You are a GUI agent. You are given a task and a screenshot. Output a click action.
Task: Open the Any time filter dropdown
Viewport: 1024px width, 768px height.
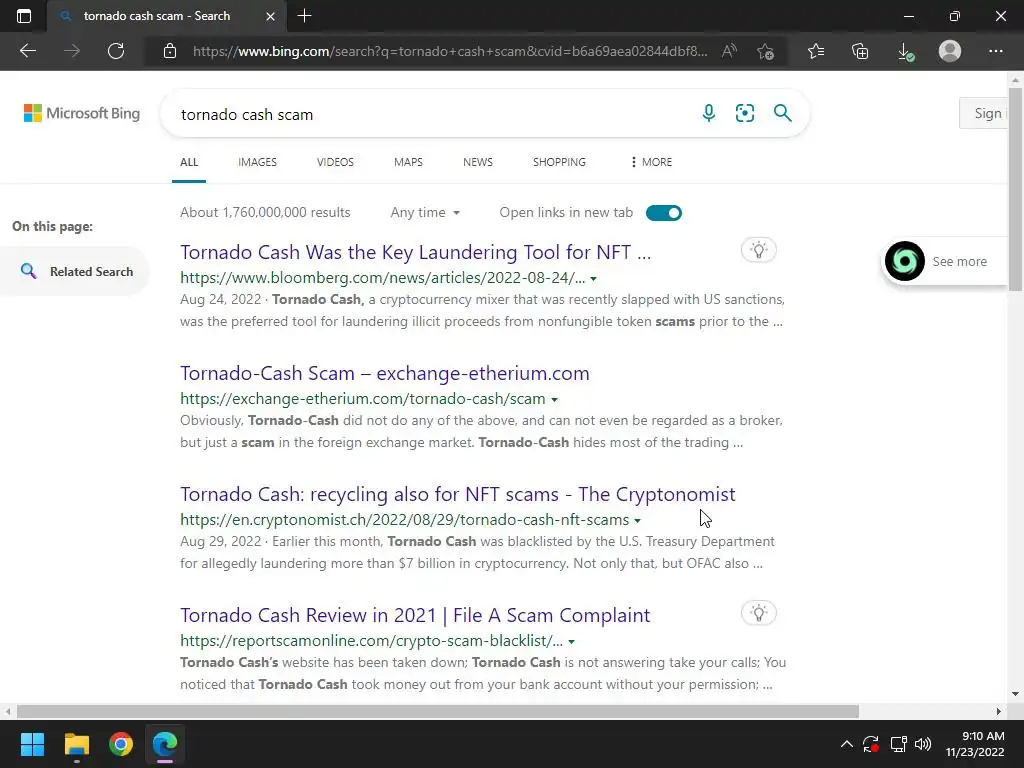(x=425, y=213)
